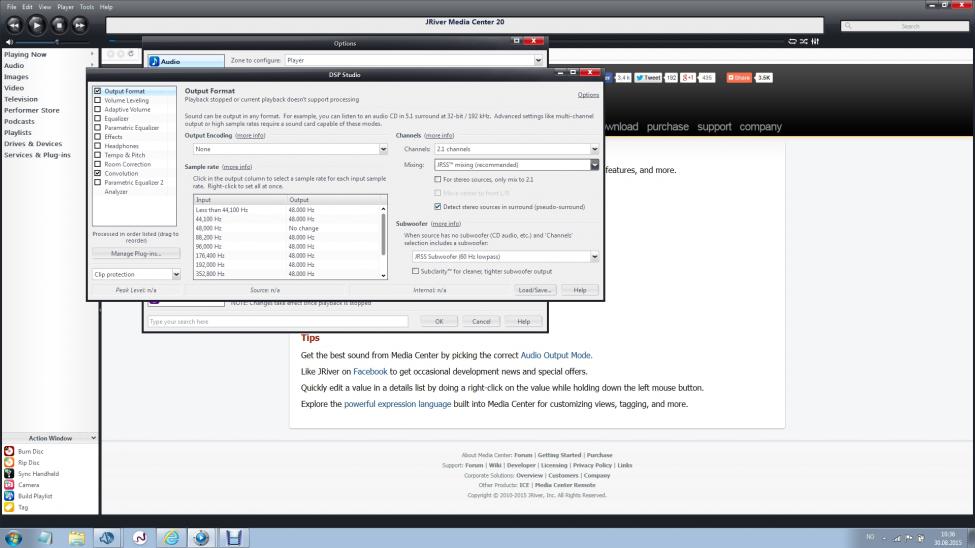Image resolution: width=975 pixels, height=548 pixels.
Task: Uncheck 'Detect stereo sources in surround'
Action: (x=438, y=207)
